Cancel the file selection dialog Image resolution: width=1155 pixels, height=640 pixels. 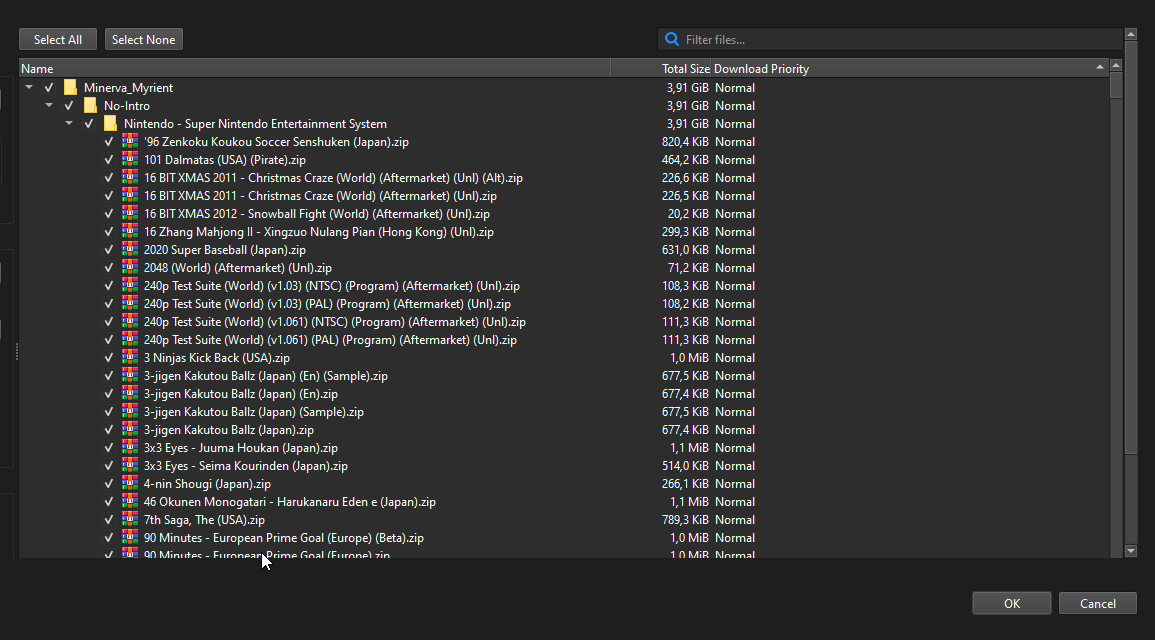[x=1098, y=603]
